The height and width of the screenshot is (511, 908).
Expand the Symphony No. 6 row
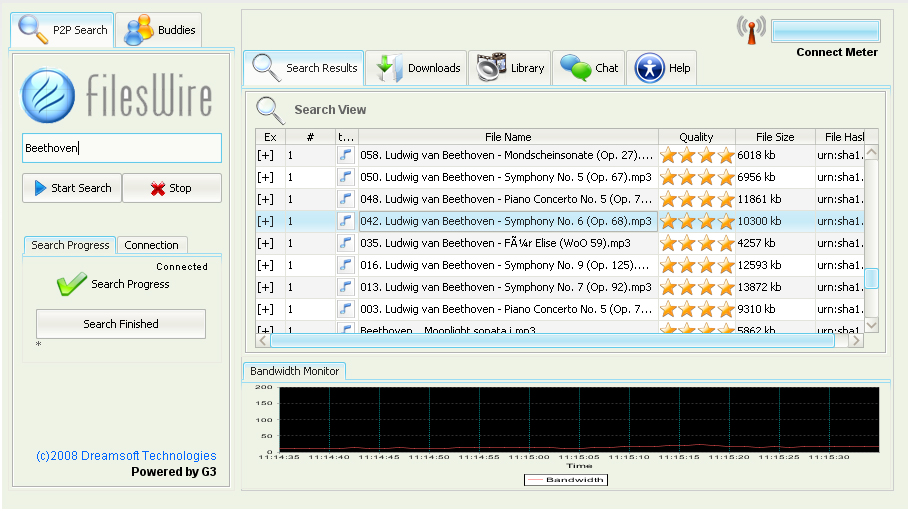click(x=265, y=221)
